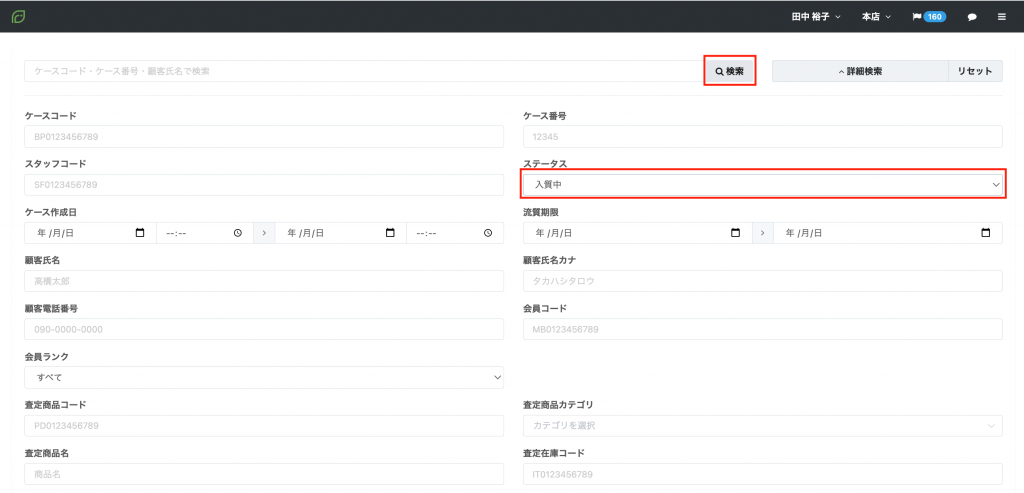Open the 会員ランク dropdown

[x=264, y=377]
